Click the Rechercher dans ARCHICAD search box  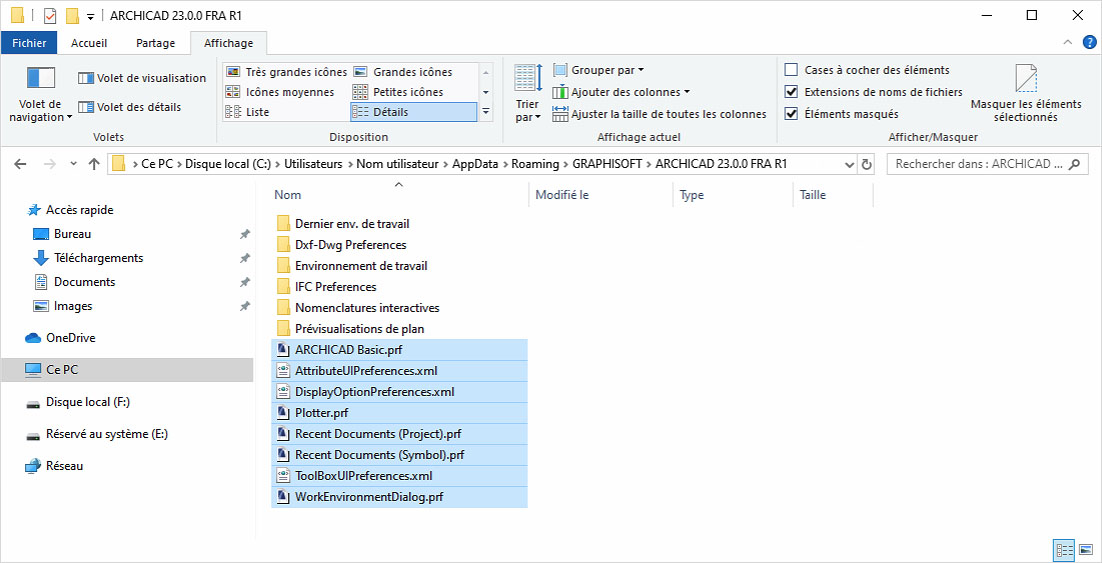pyautogui.click(x=987, y=164)
